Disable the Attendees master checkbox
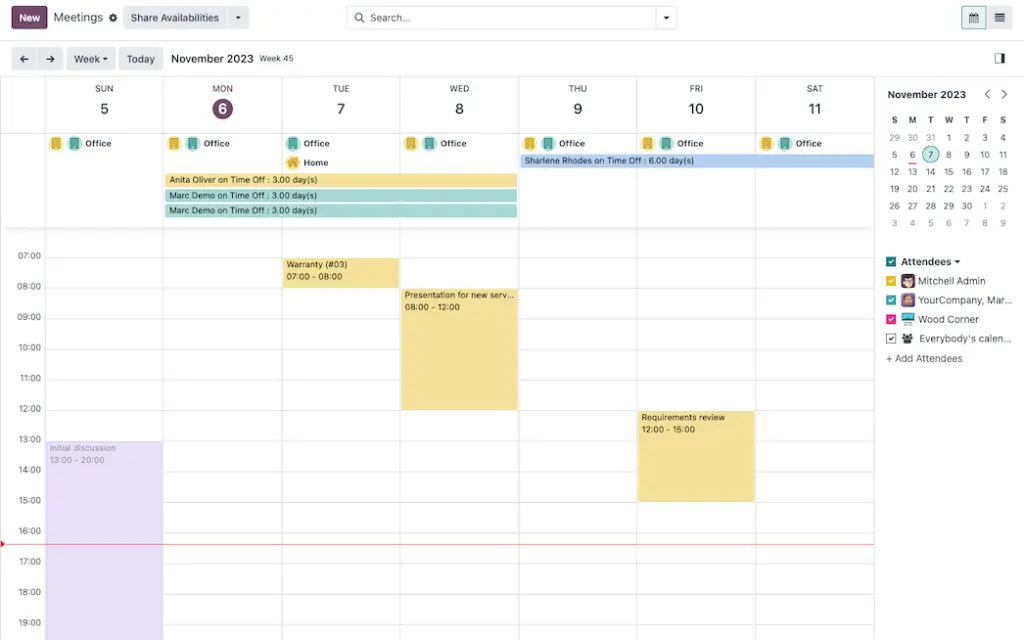The width and height of the screenshot is (1024, 640). (x=890, y=261)
